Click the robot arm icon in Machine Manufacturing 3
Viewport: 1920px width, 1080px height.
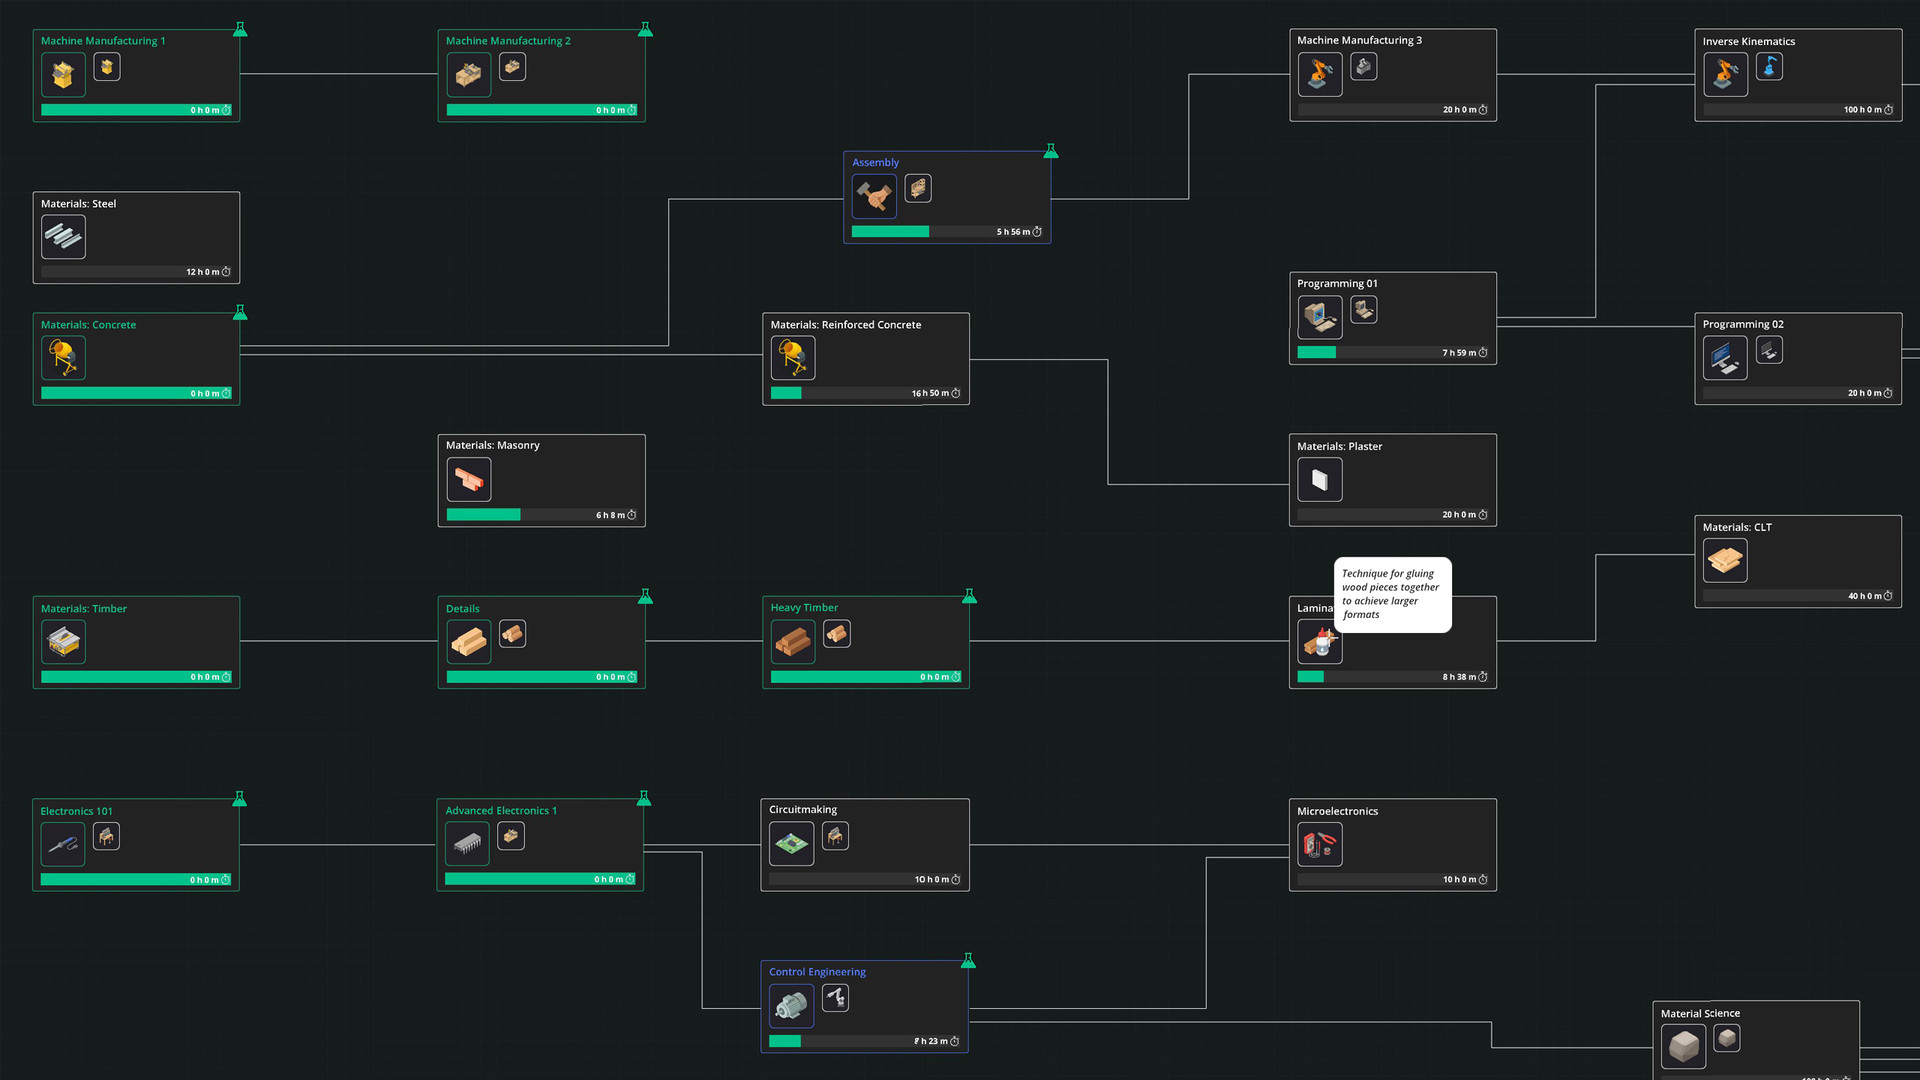pyautogui.click(x=1319, y=74)
